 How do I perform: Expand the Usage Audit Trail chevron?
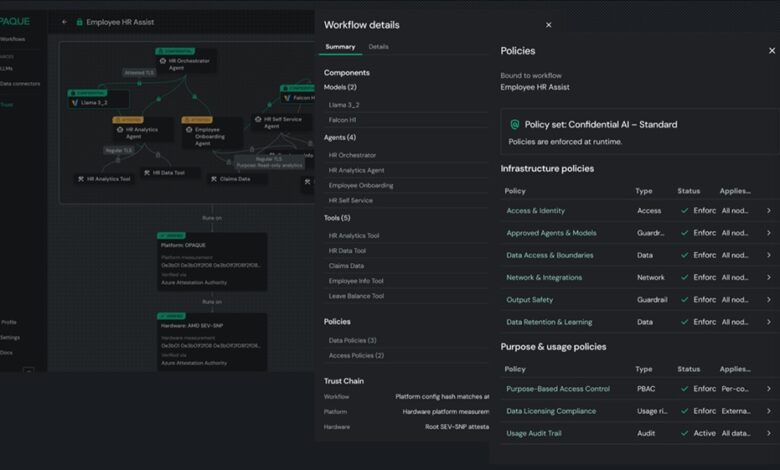769,434
